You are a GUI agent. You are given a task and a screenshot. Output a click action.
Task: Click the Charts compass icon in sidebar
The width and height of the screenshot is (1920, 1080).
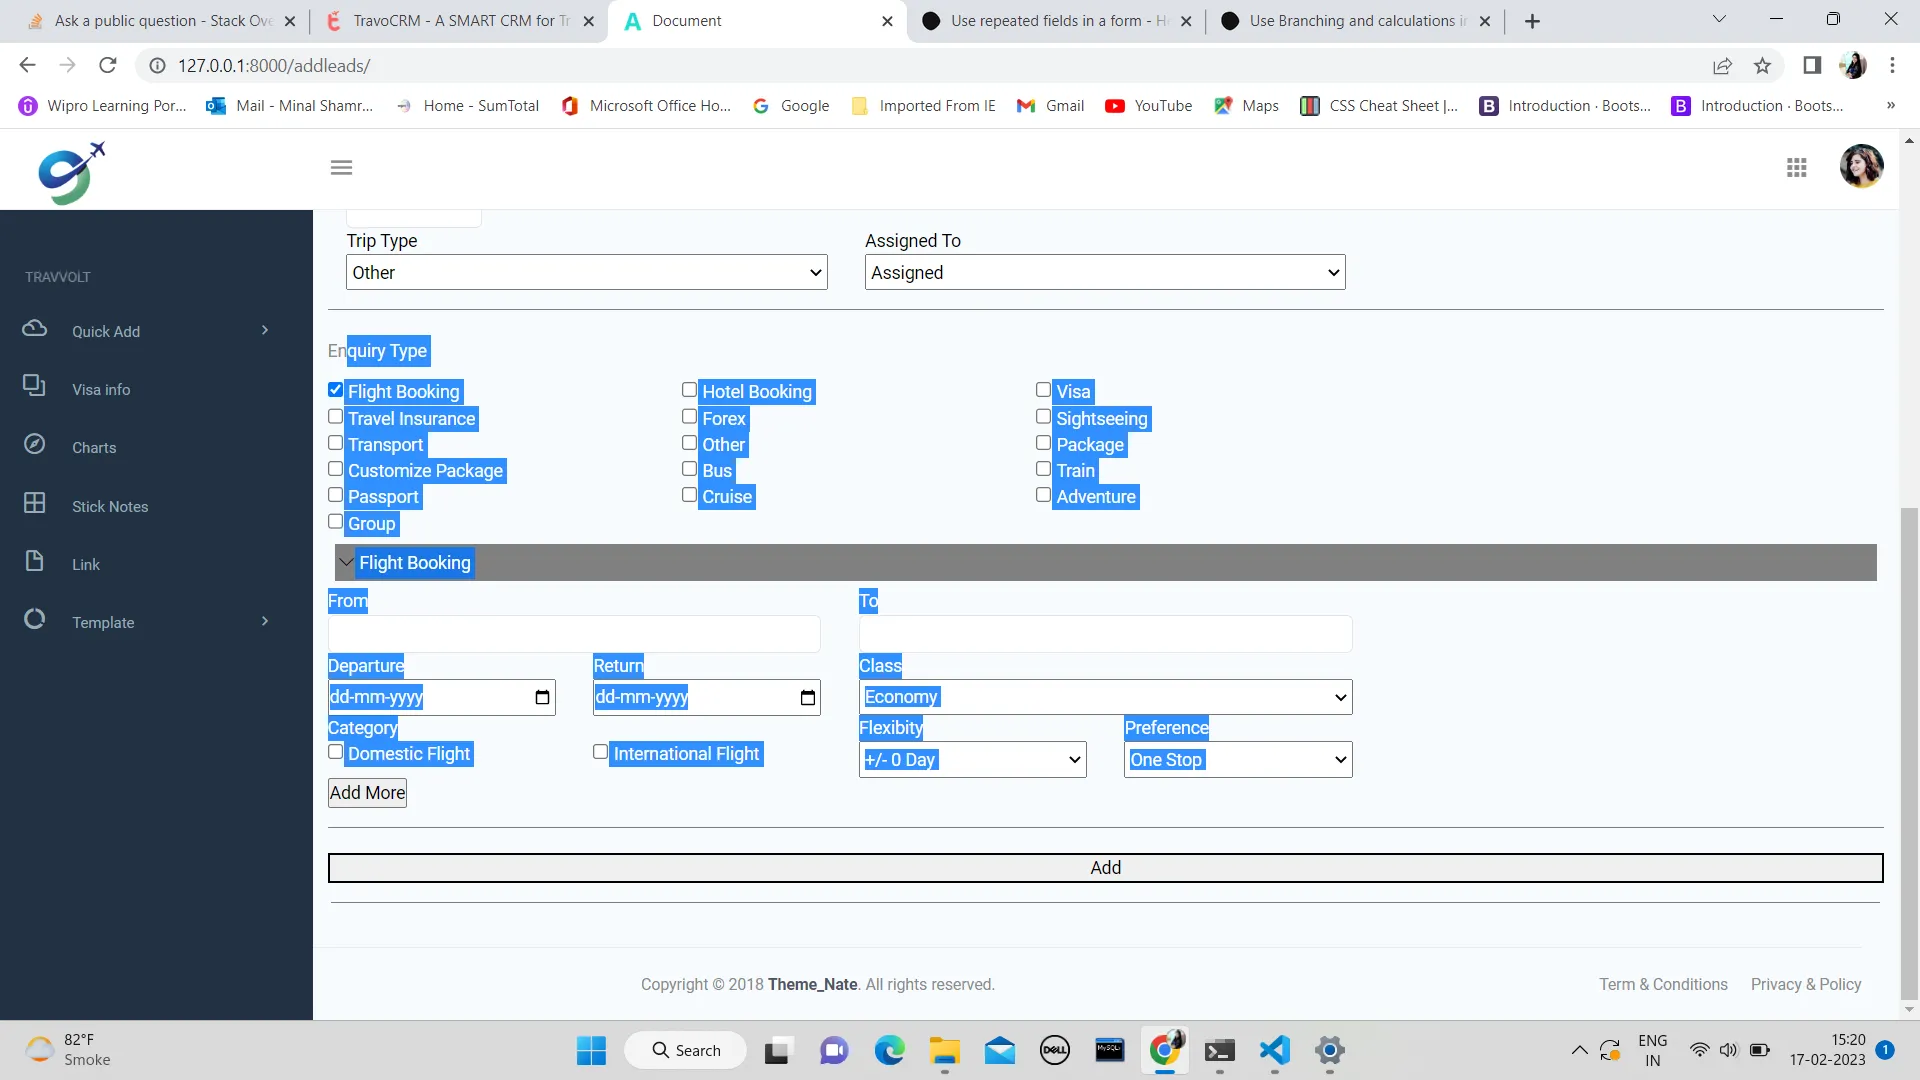pos(35,444)
